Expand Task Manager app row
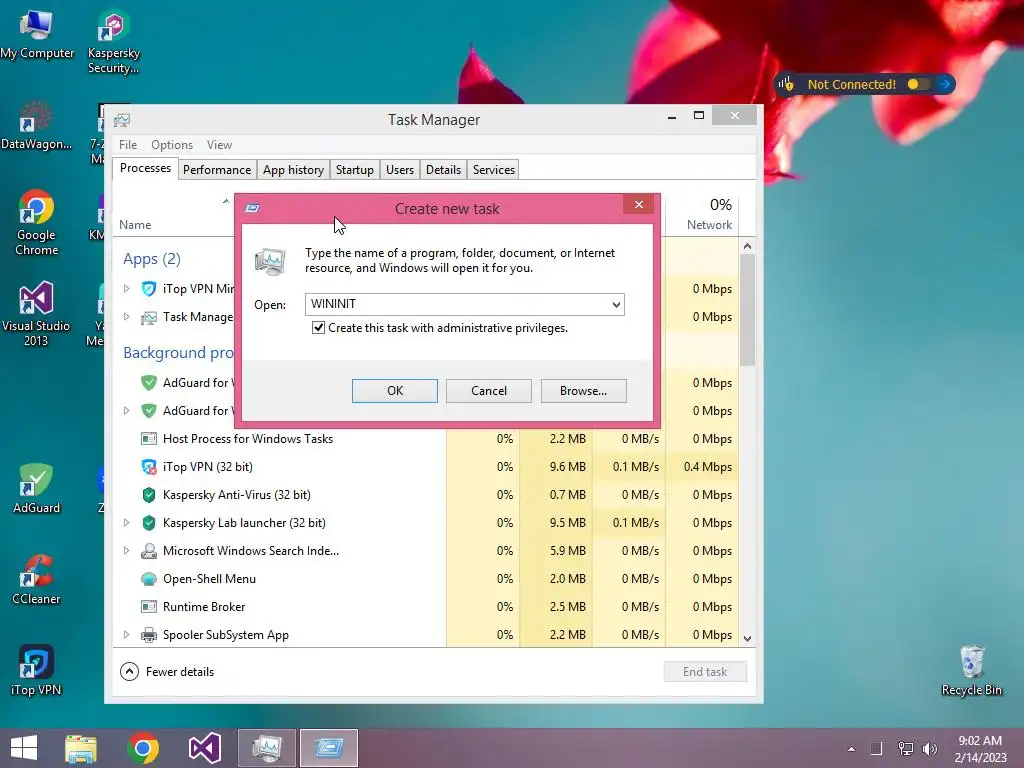This screenshot has width=1024, height=768. [127, 317]
